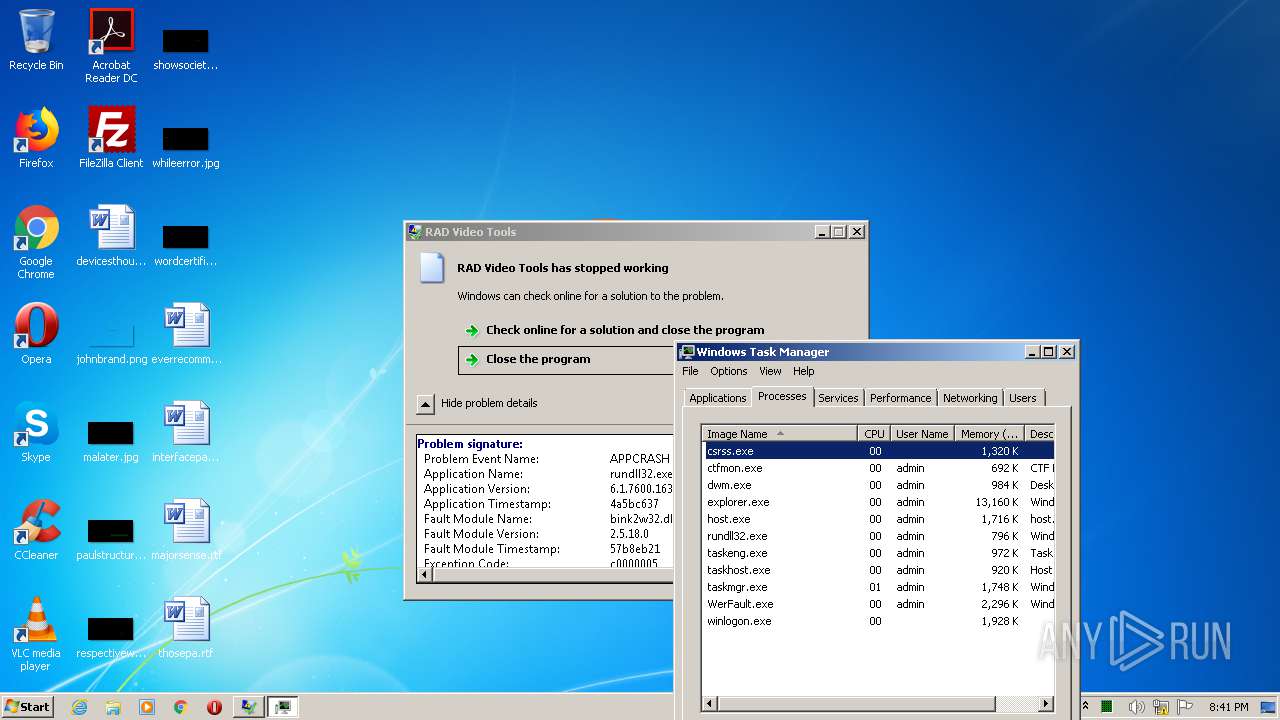Select explorer.exe process
1280x720 pixels.
[x=878, y=502]
